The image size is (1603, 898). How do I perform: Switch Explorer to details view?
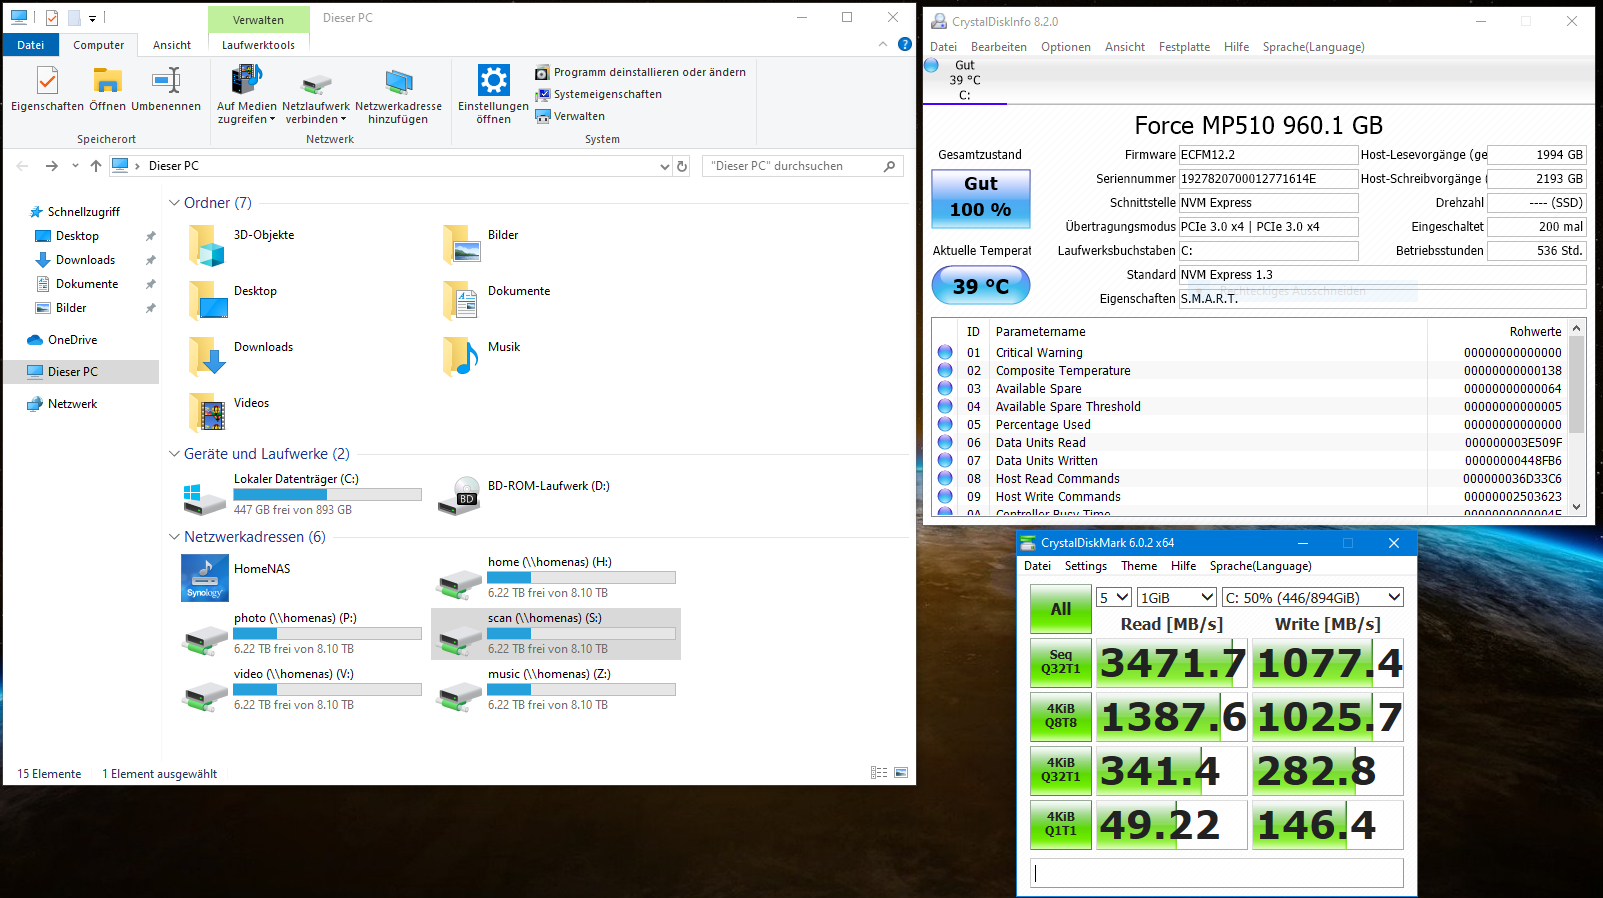(x=879, y=773)
